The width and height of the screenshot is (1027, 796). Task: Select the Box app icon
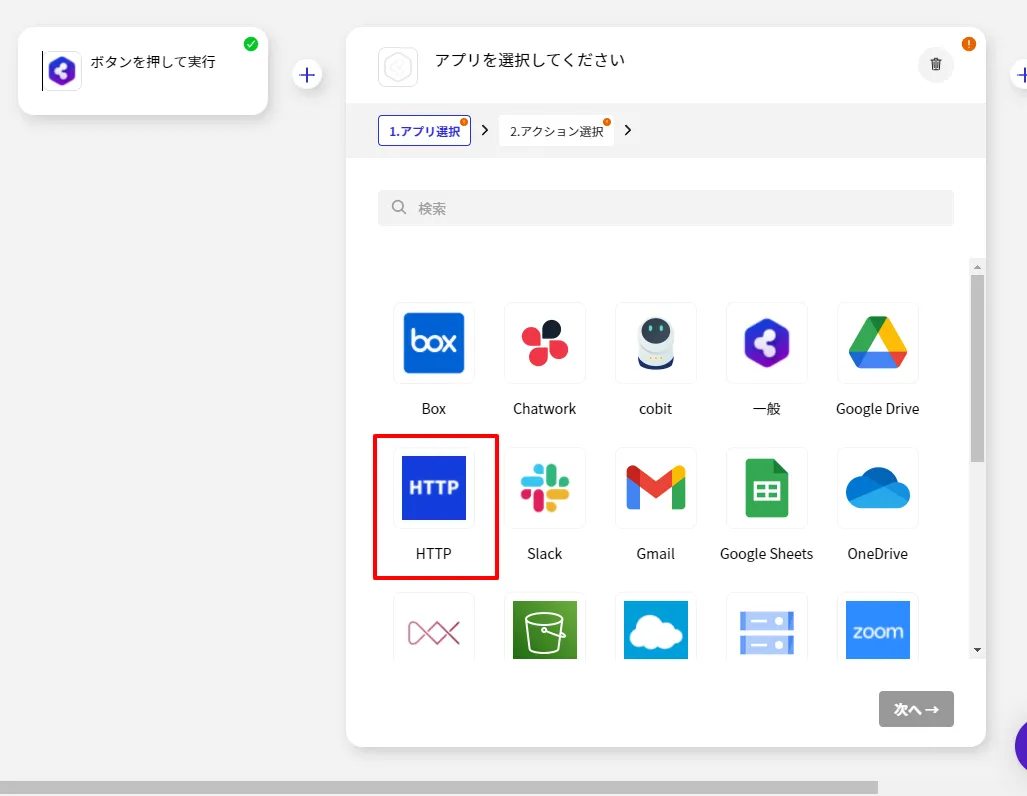pyautogui.click(x=434, y=343)
